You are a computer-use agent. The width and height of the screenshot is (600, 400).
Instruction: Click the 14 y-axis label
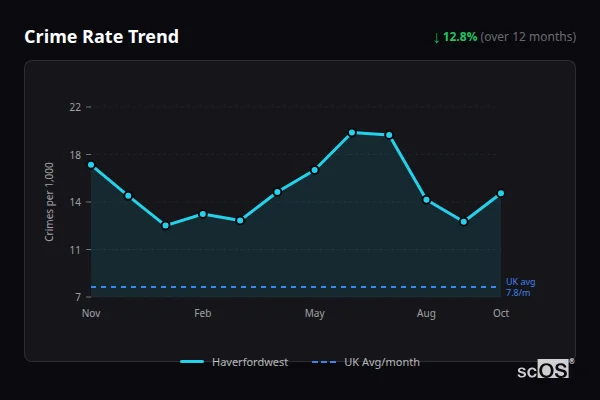75,202
